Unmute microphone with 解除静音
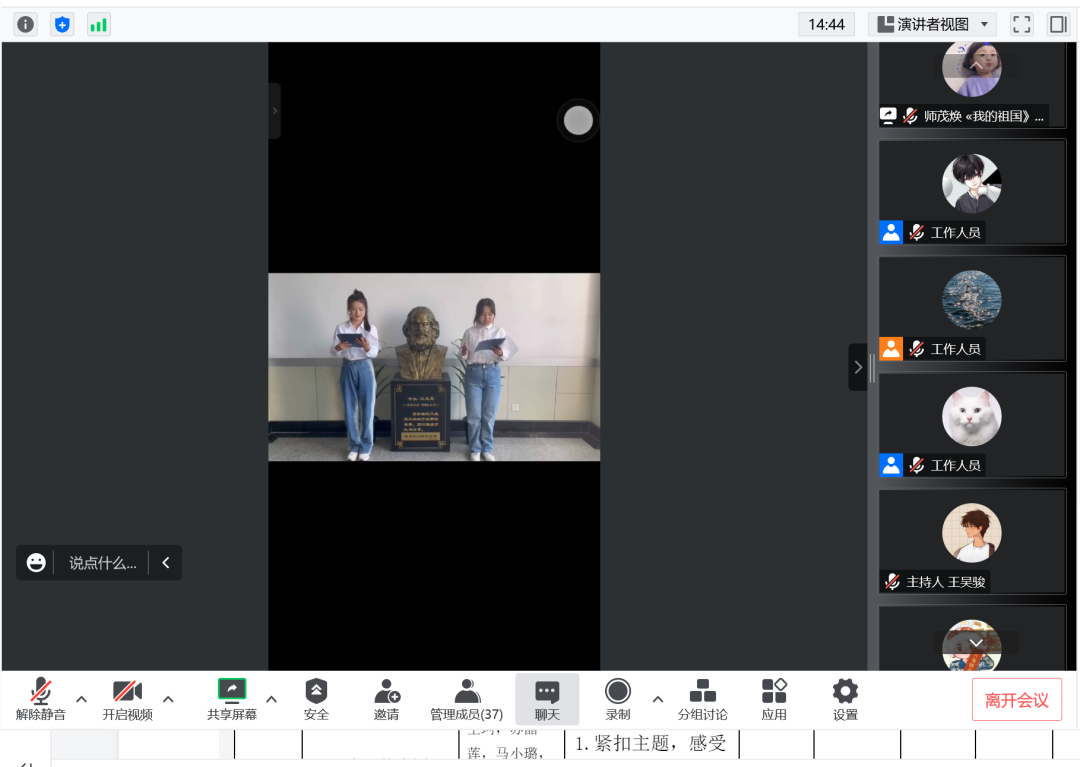Viewport: 1080px width, 767px height. point(41,699)
